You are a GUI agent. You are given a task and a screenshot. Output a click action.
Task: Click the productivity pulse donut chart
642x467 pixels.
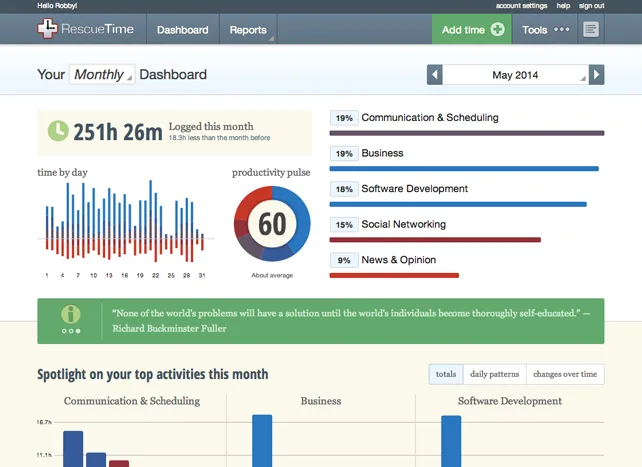click(x=272, y=224)
